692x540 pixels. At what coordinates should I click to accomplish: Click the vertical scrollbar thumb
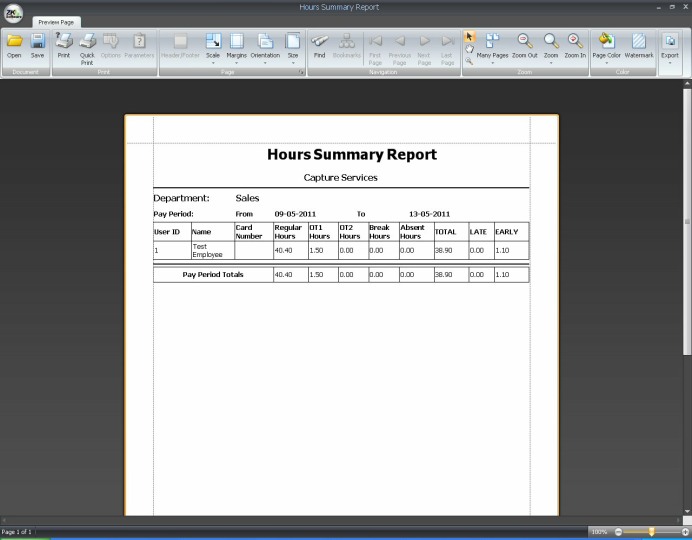[x=687, y=221]
